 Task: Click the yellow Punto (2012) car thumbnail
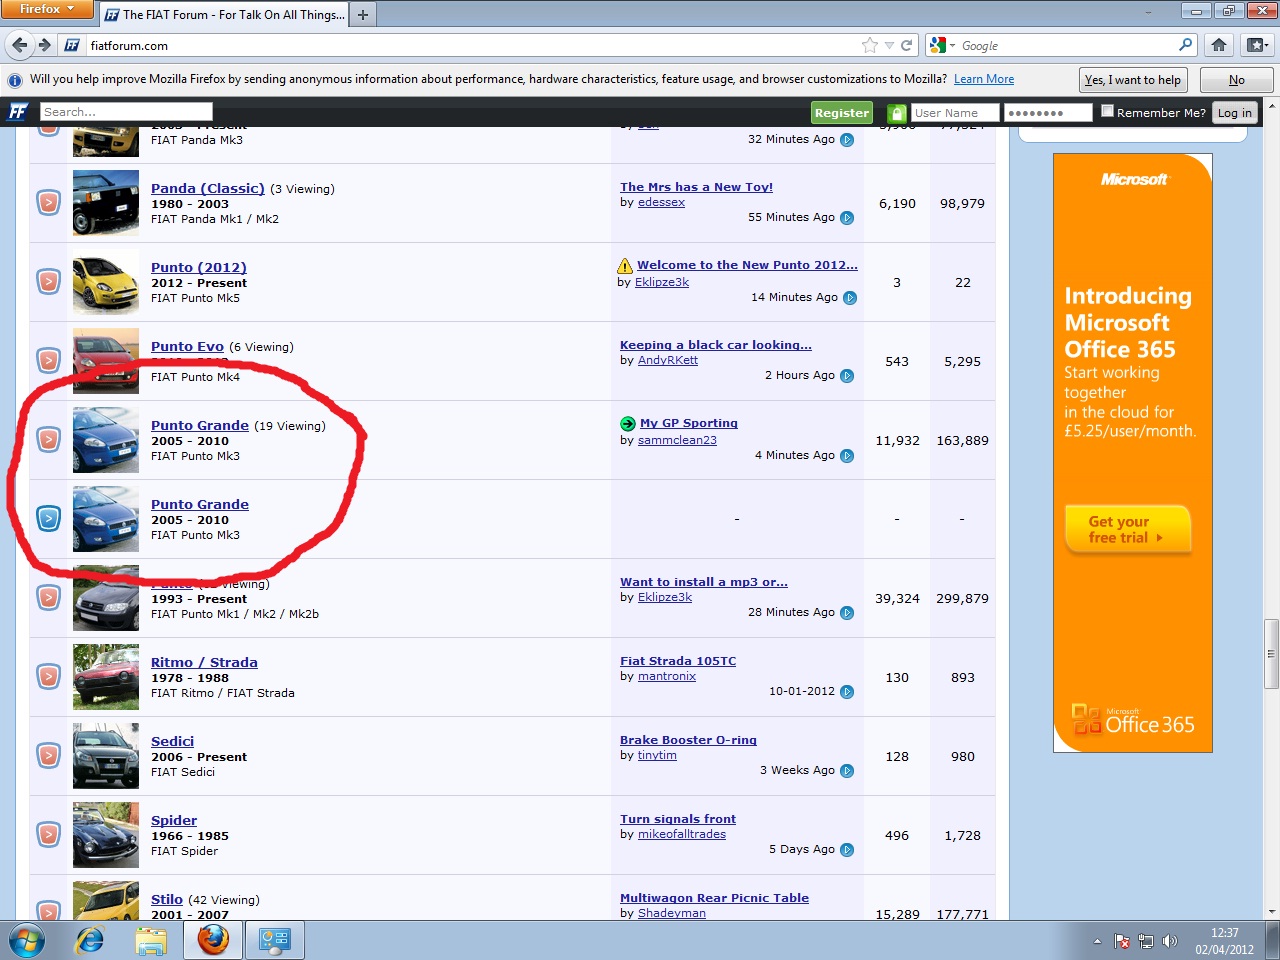point(106,282)
